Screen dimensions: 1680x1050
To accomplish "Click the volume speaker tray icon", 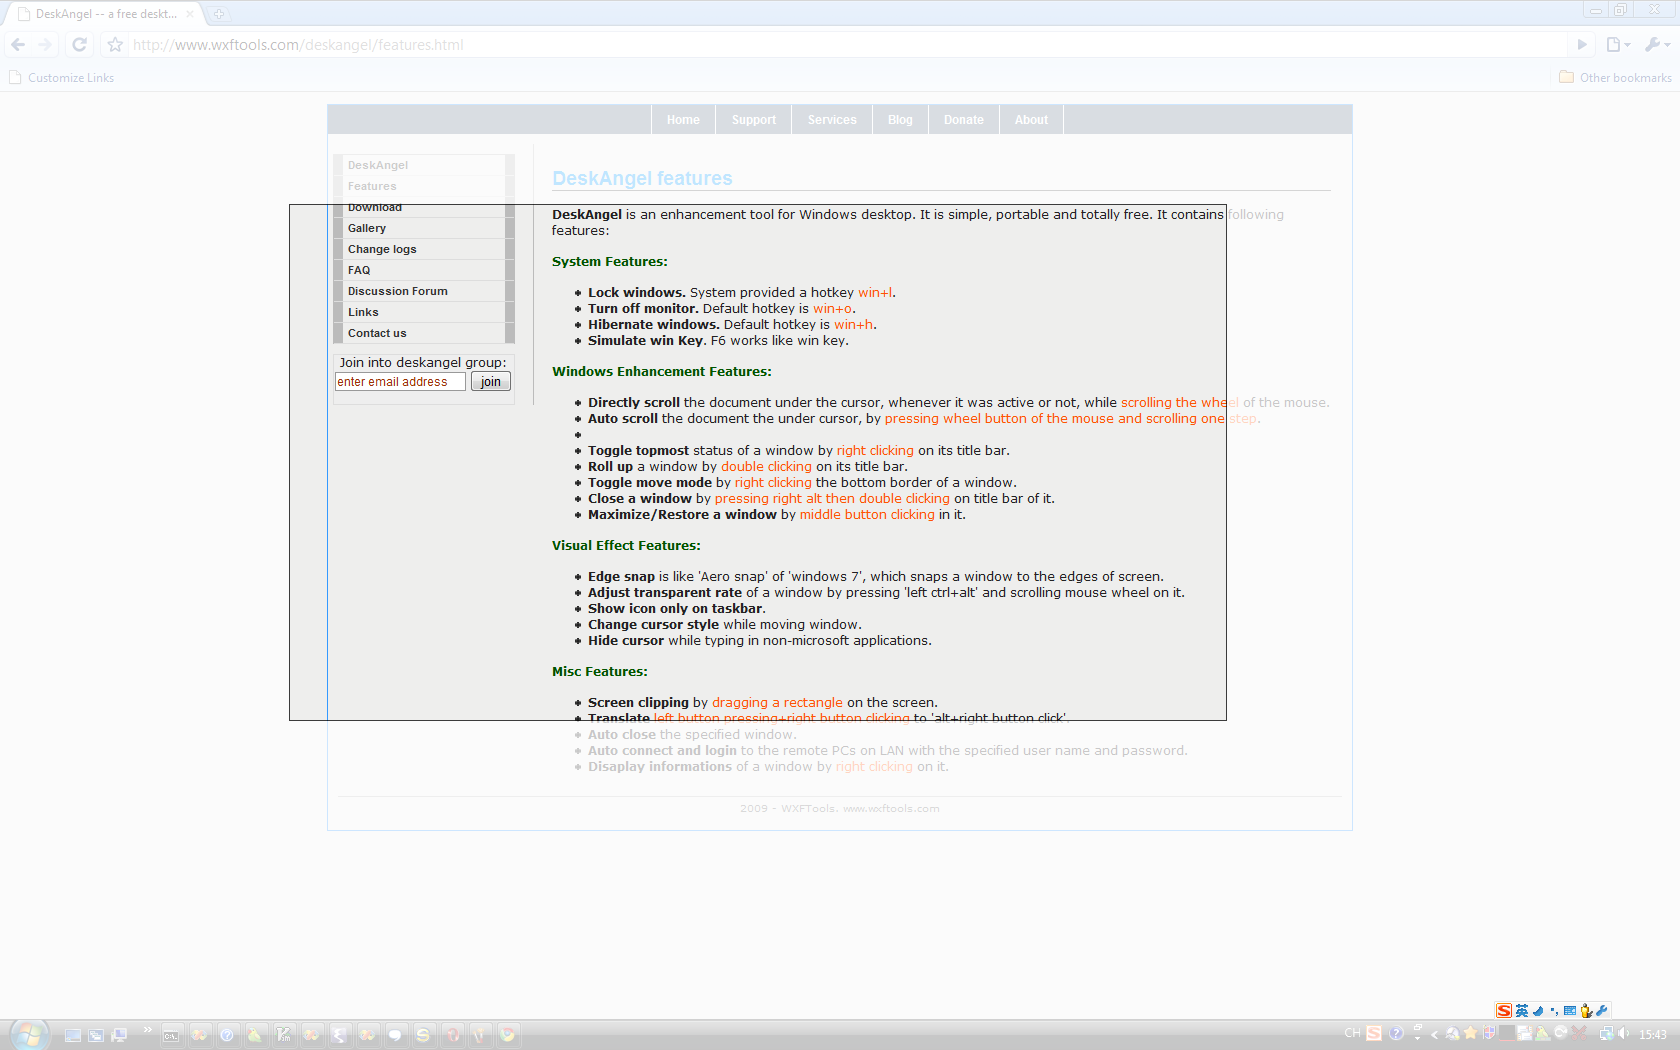I will (x=1623, y=1034).
